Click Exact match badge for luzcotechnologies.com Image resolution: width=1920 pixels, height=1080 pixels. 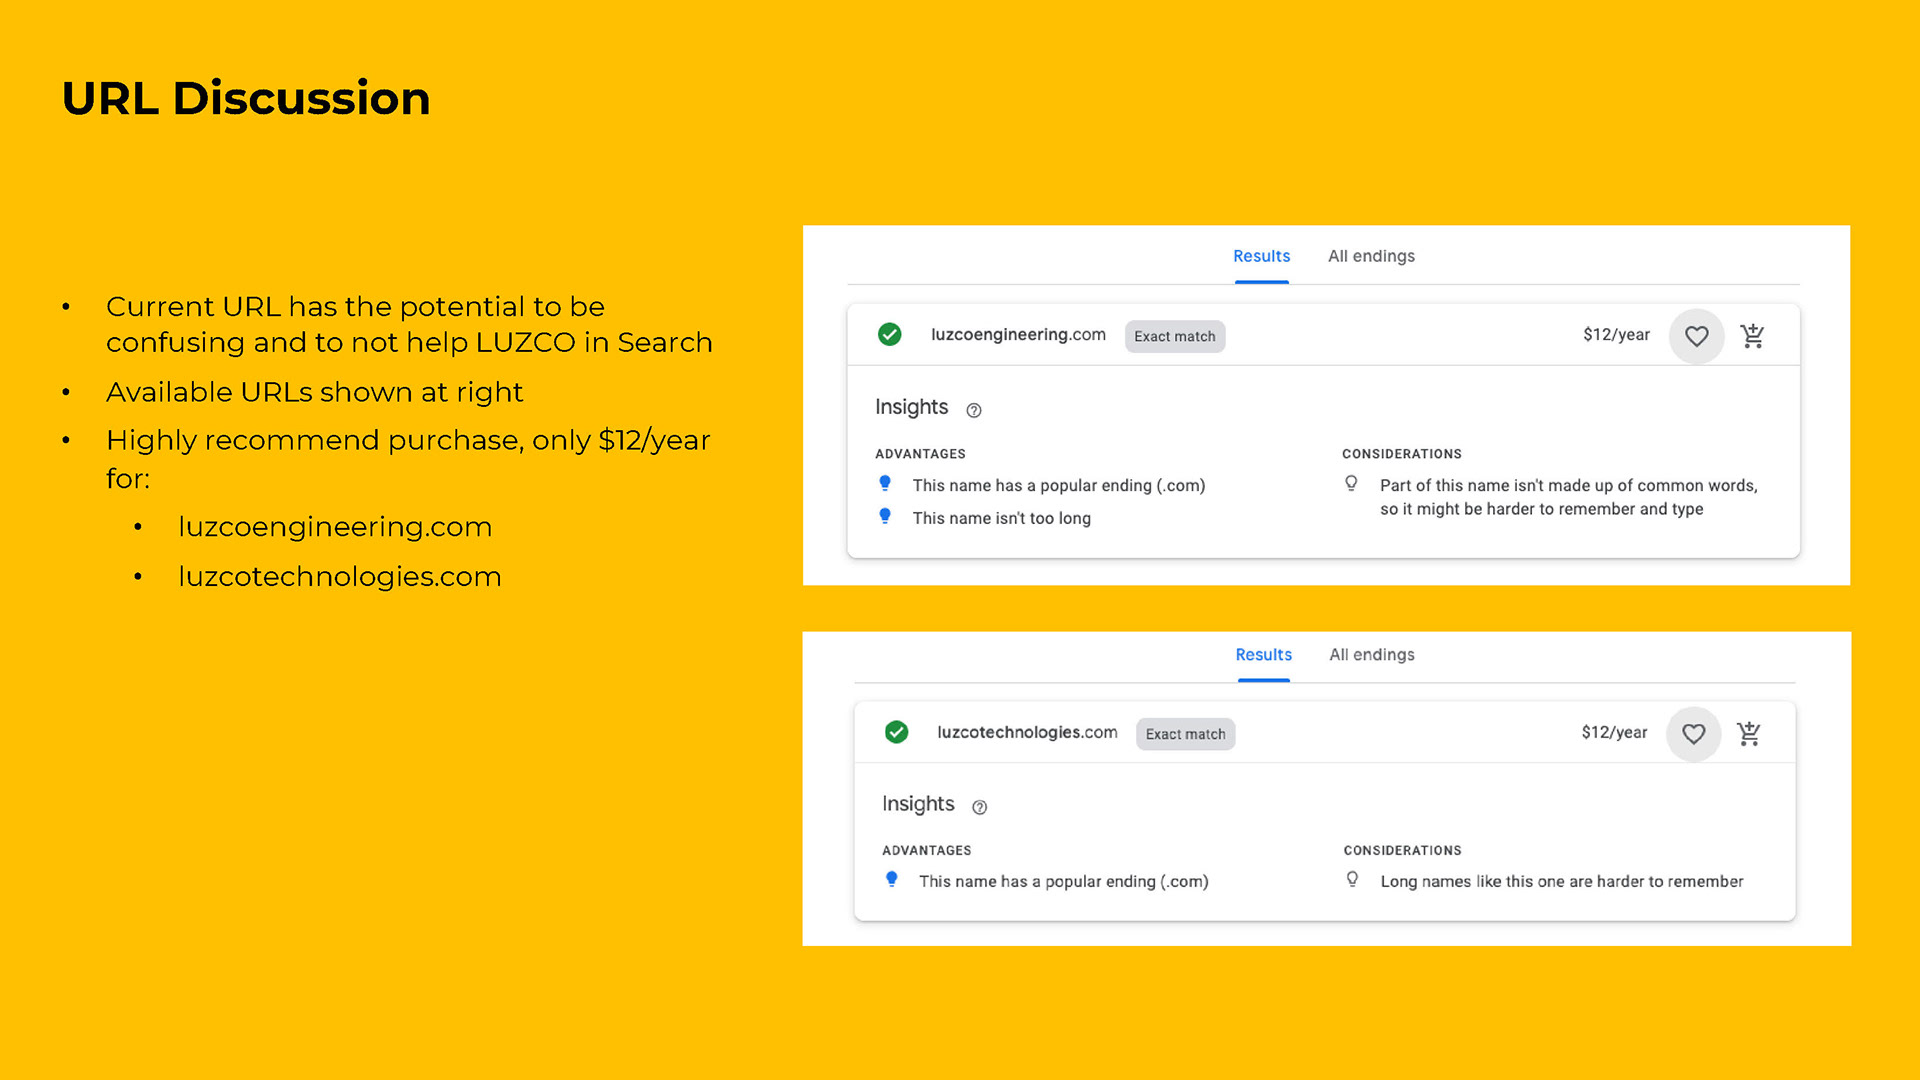coord(1185,734)
